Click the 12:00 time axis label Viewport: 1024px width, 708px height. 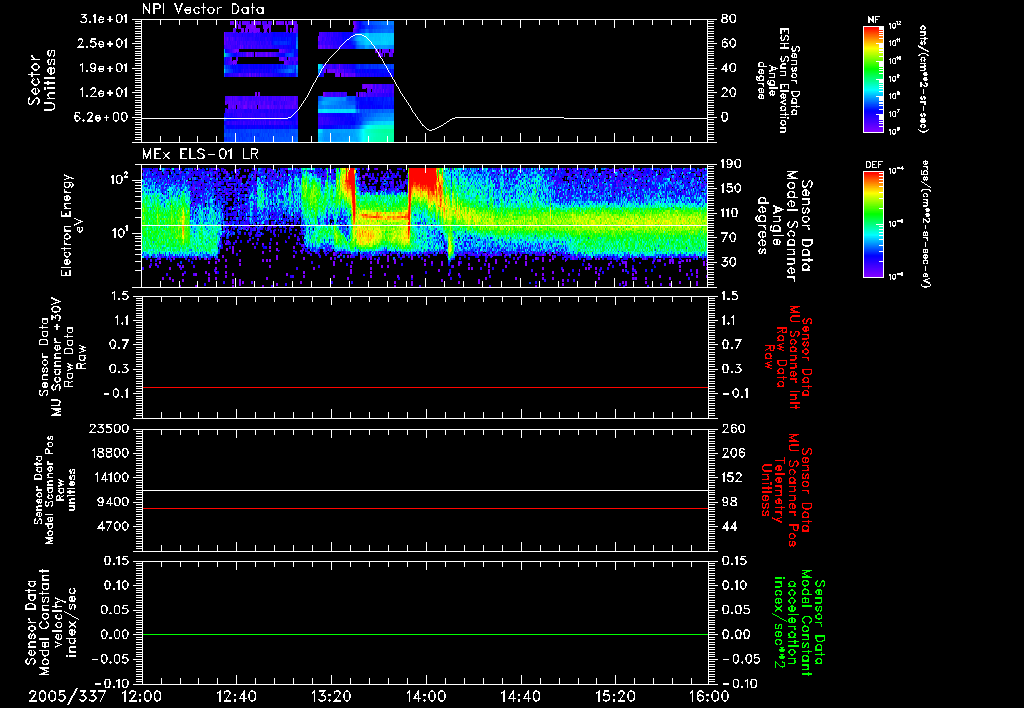tap(142, 697)
